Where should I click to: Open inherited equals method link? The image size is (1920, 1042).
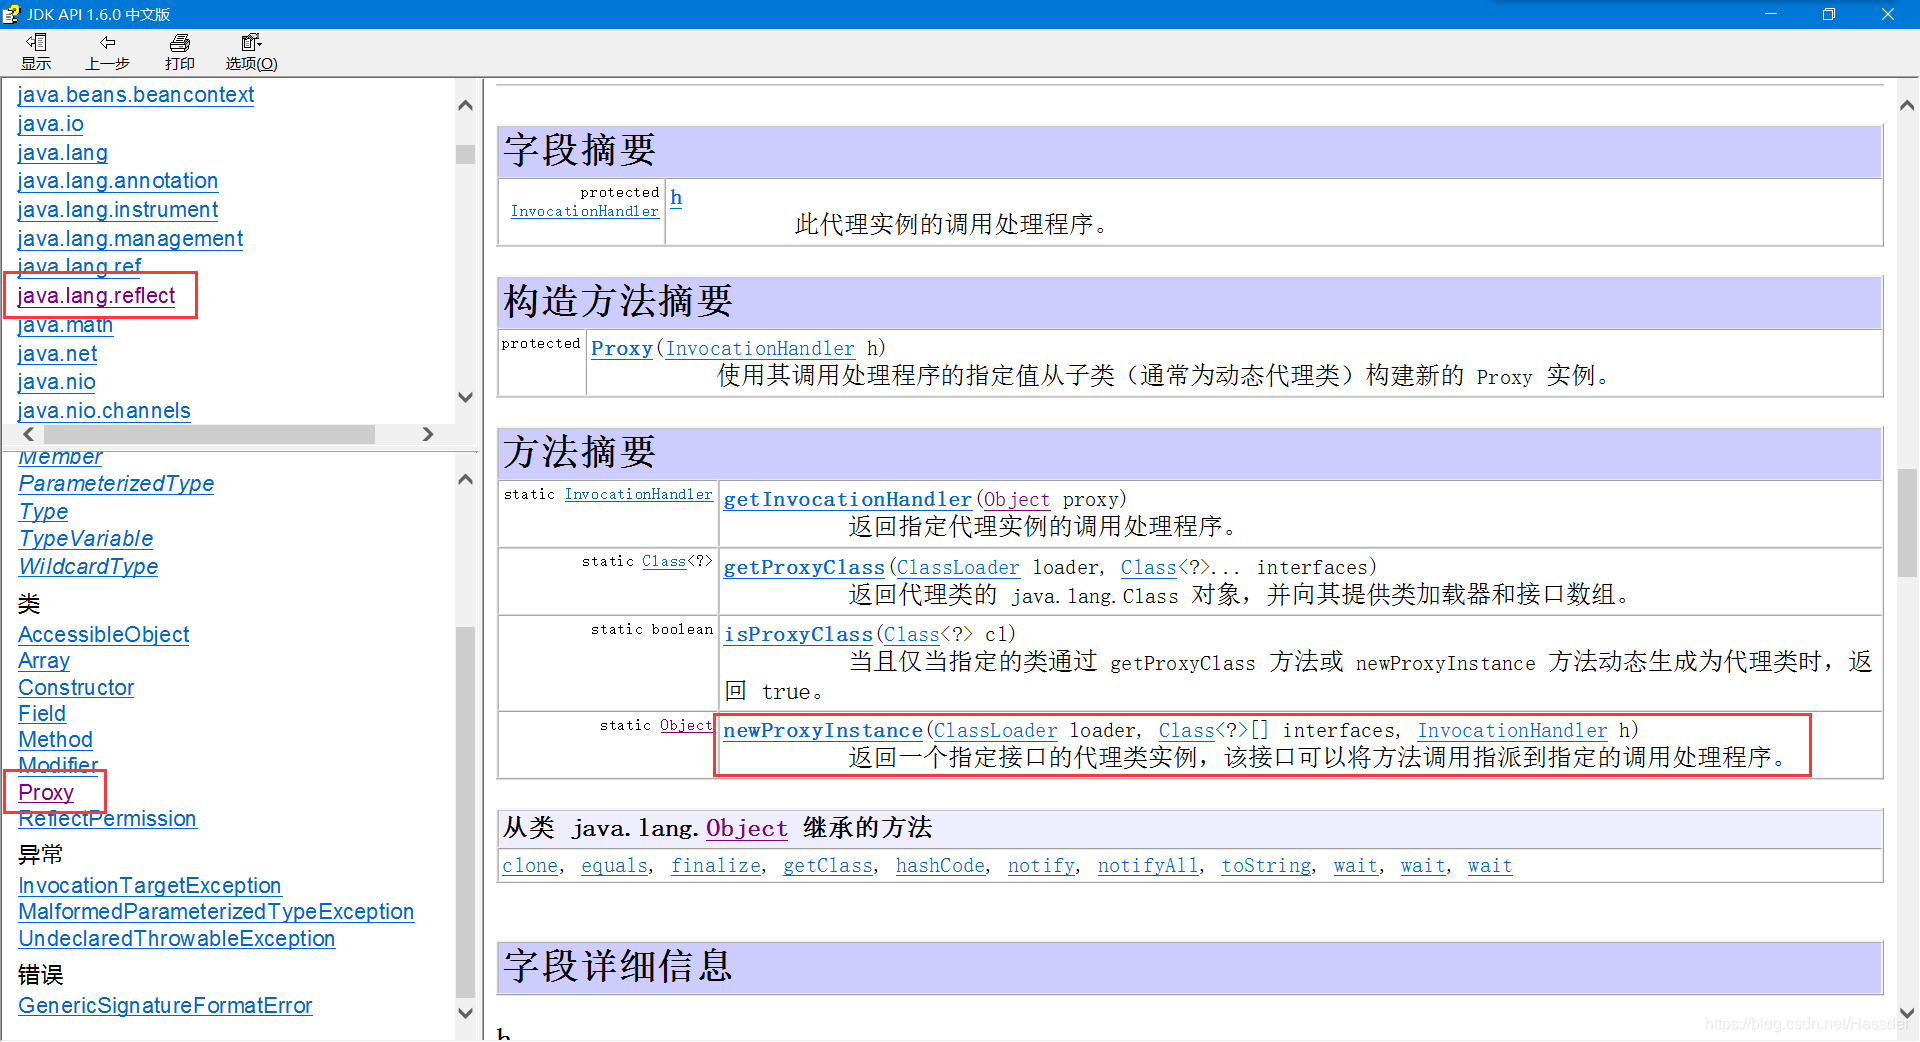click(x=614, y=866)
